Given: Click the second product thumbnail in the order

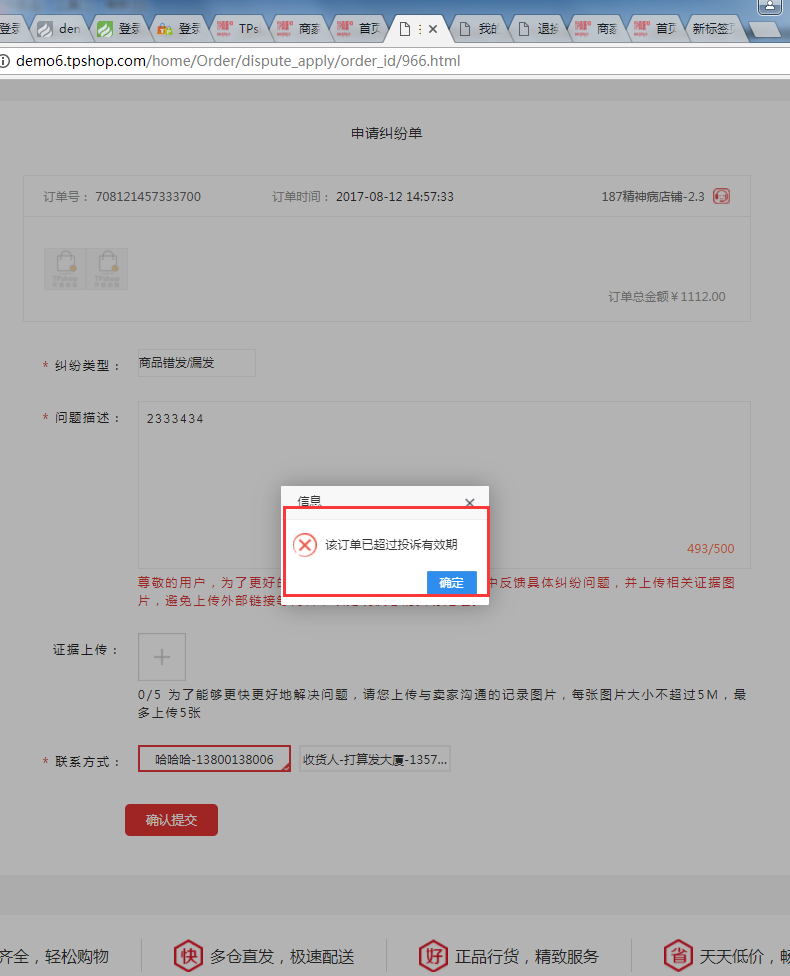Looking at the screenshot, I should (x=106, y=268).
